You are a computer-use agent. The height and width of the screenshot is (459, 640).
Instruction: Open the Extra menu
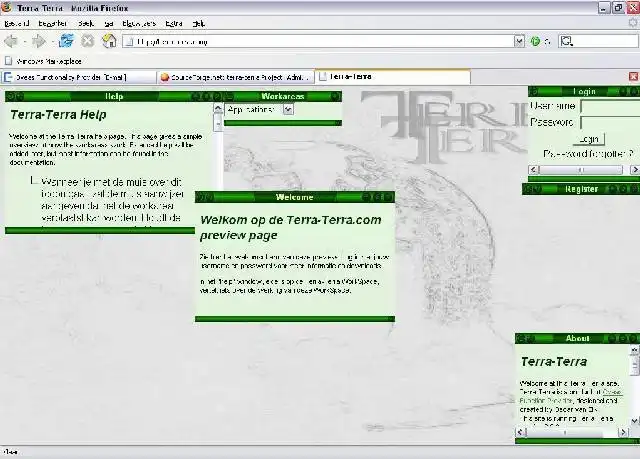(173, 24)
